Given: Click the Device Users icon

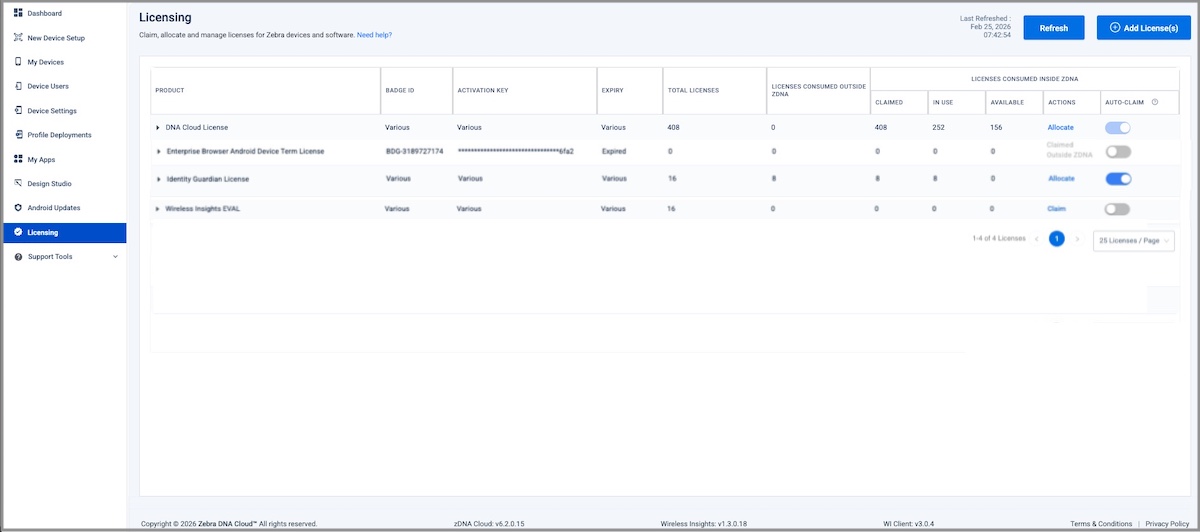Looking at the screenshot, I should click(x=18, y=86).
